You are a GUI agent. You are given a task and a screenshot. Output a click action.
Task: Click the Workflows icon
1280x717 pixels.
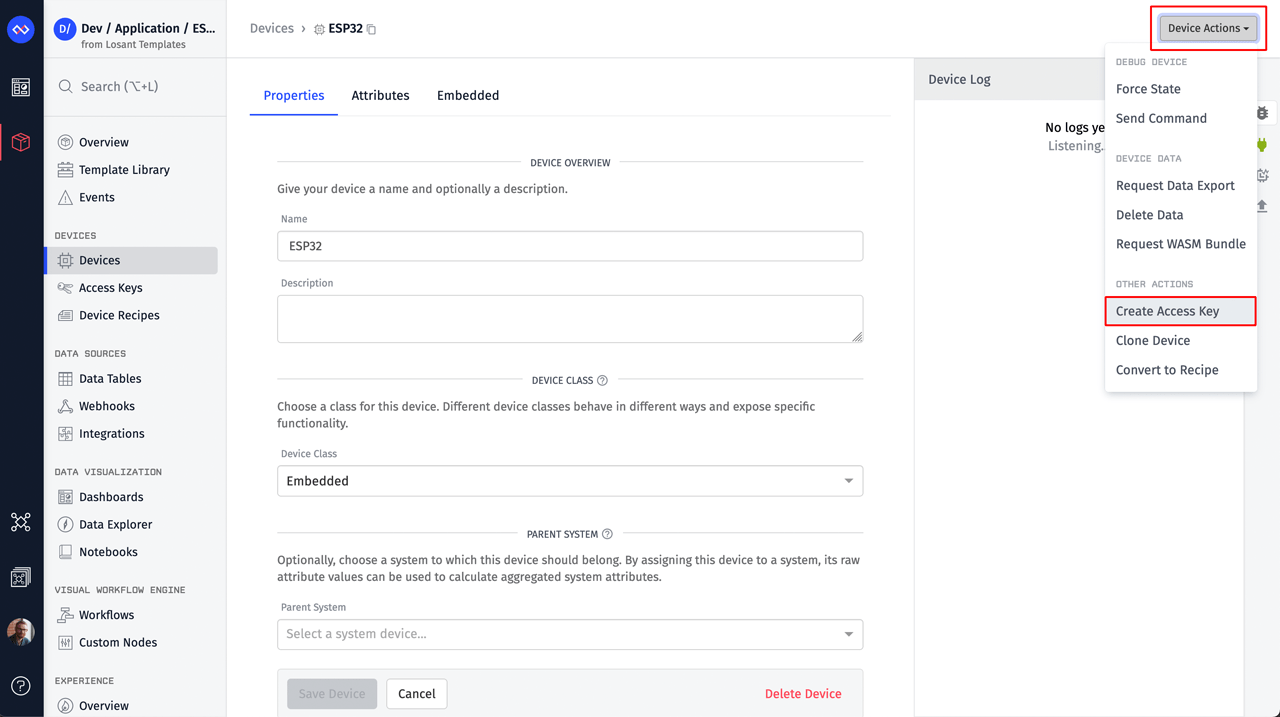(65, 615)
